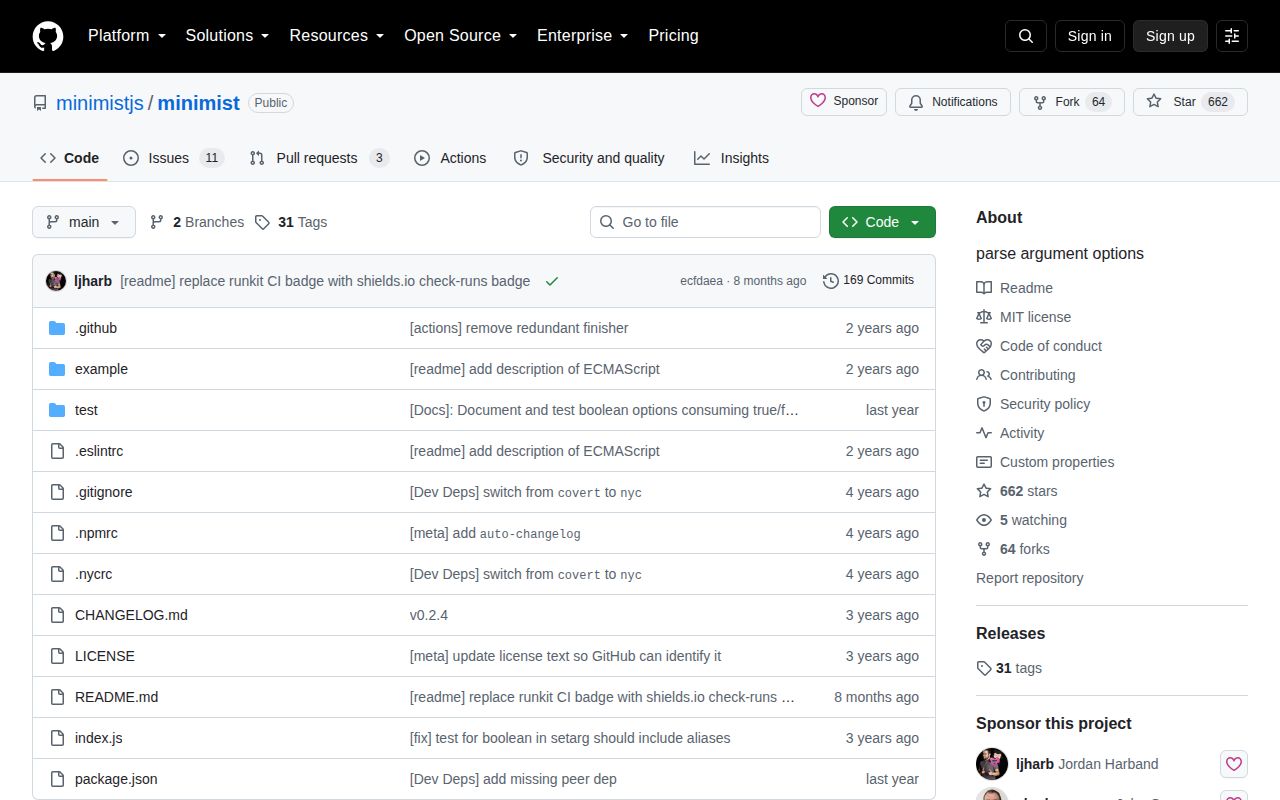1280x800 pixels.
Task: Switch to the Pull requests tab
Action: (x=319, y=158)
